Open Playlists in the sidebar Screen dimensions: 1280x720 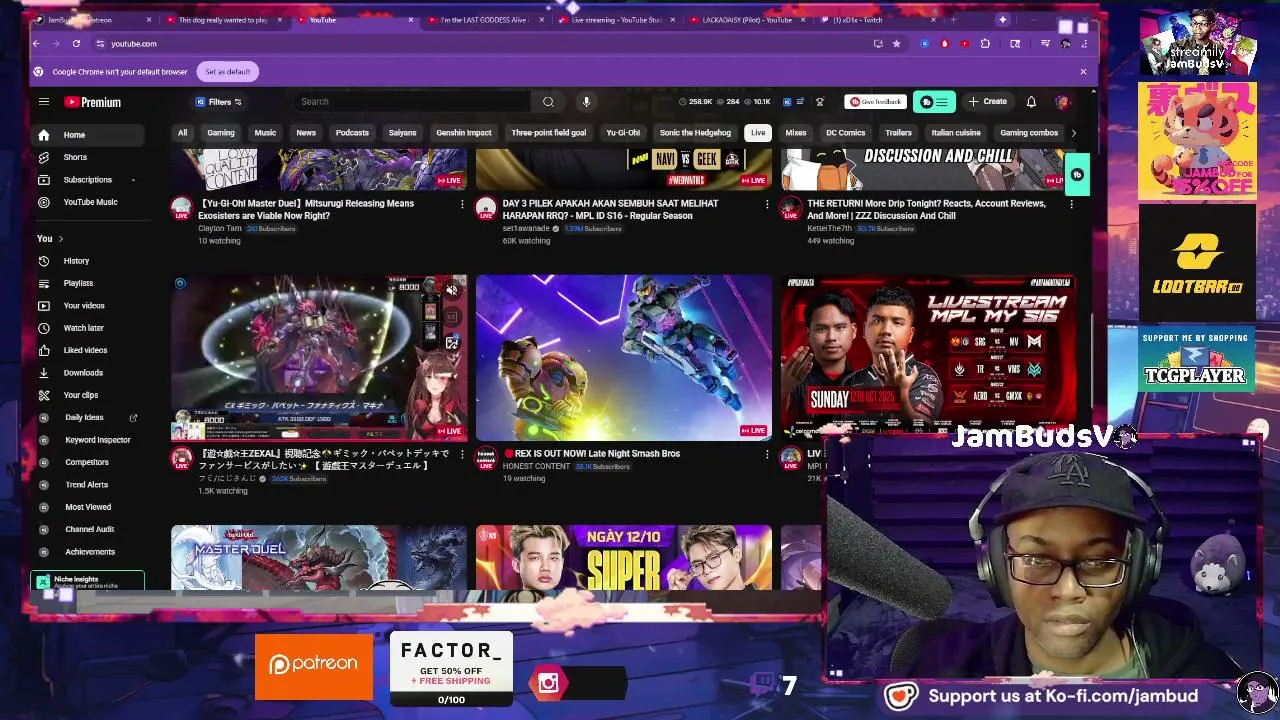pyautogui.click(x=78, y=283)
